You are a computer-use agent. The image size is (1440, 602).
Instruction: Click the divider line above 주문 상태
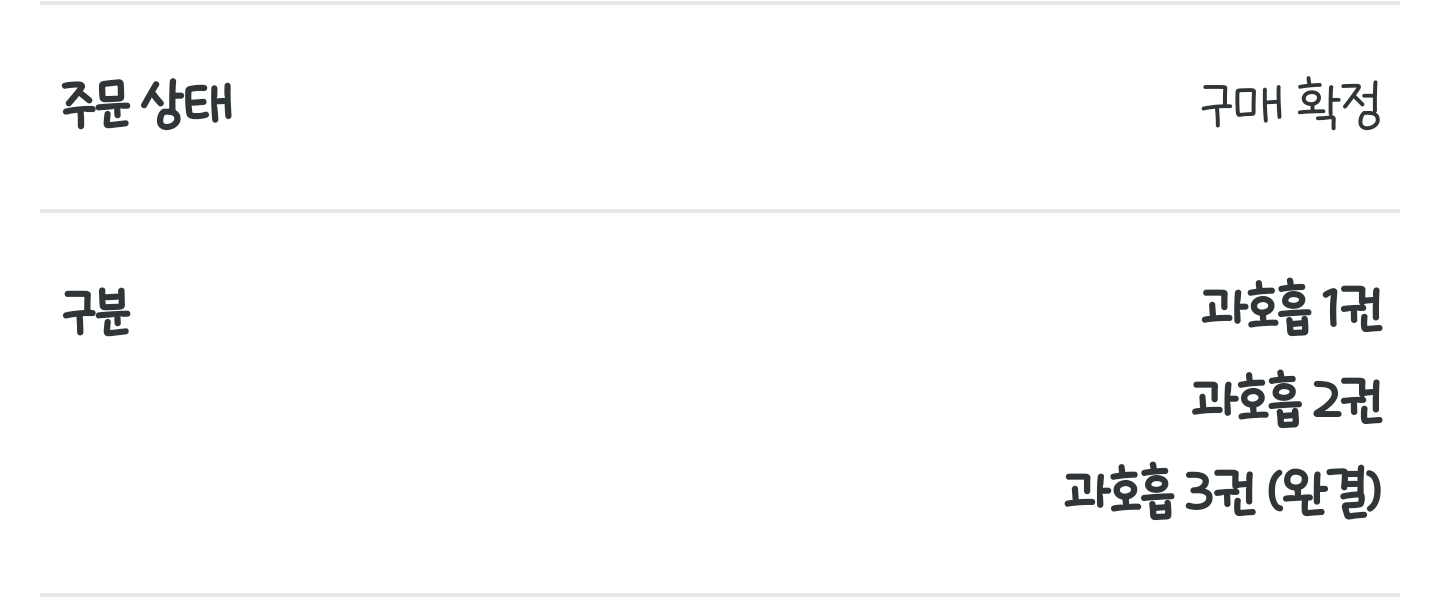coord(720,3)
